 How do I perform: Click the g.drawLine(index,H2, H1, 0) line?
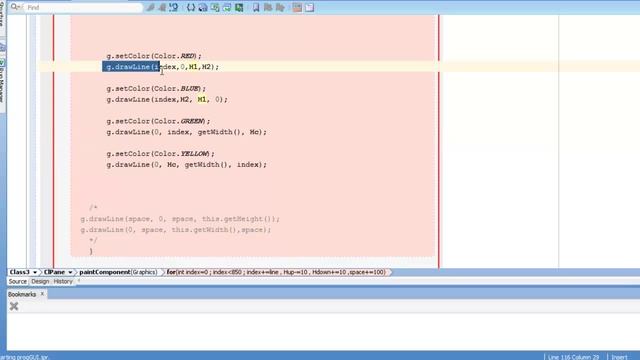167,99
